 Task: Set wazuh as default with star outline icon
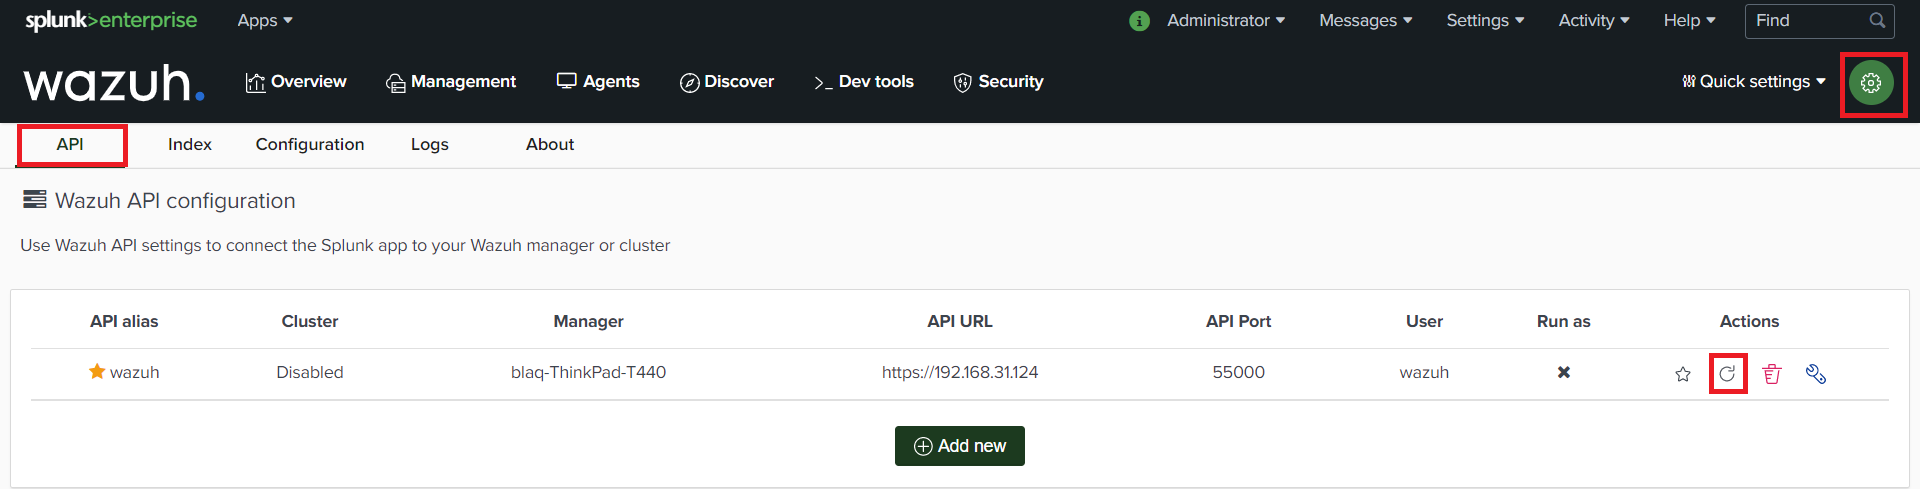click(1683, 374)
